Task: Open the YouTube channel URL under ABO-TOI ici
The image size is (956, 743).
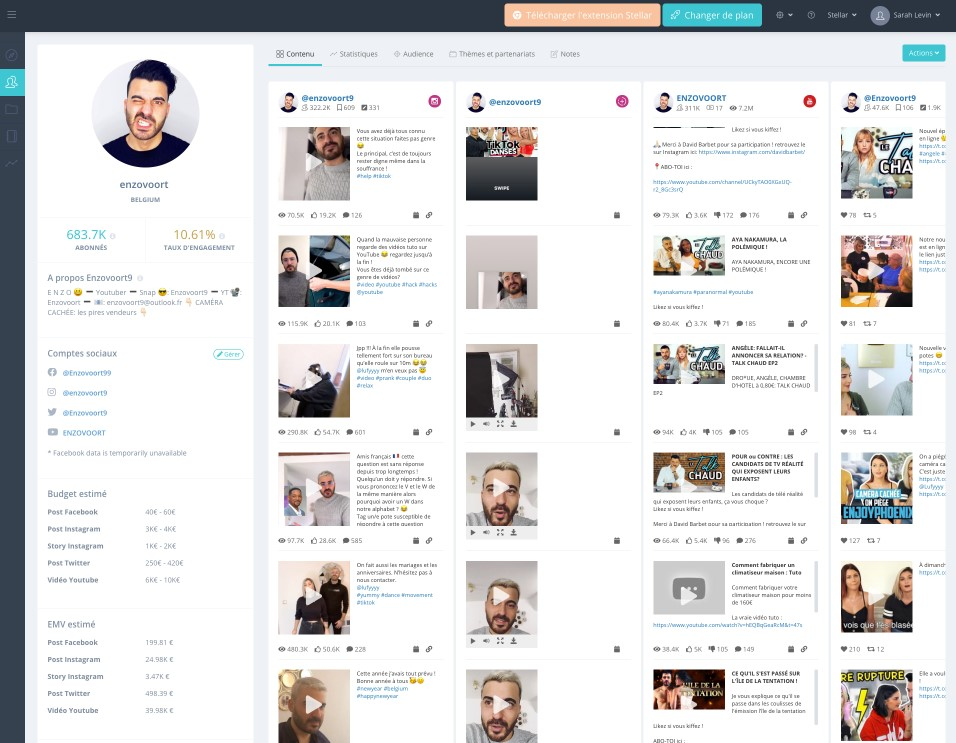Action: tap(722, 186)
